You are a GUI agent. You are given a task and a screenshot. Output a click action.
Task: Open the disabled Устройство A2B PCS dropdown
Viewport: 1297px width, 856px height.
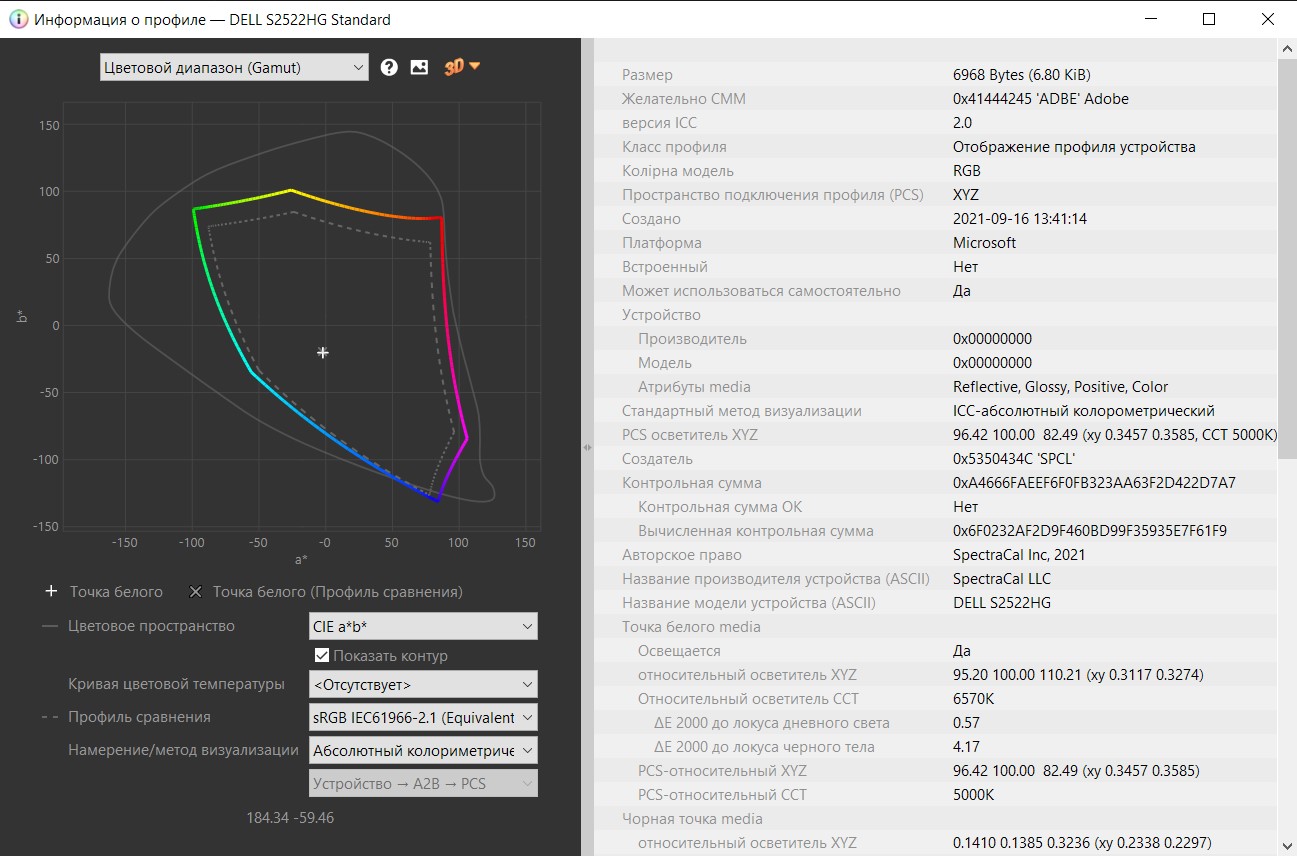coord(423,783)
